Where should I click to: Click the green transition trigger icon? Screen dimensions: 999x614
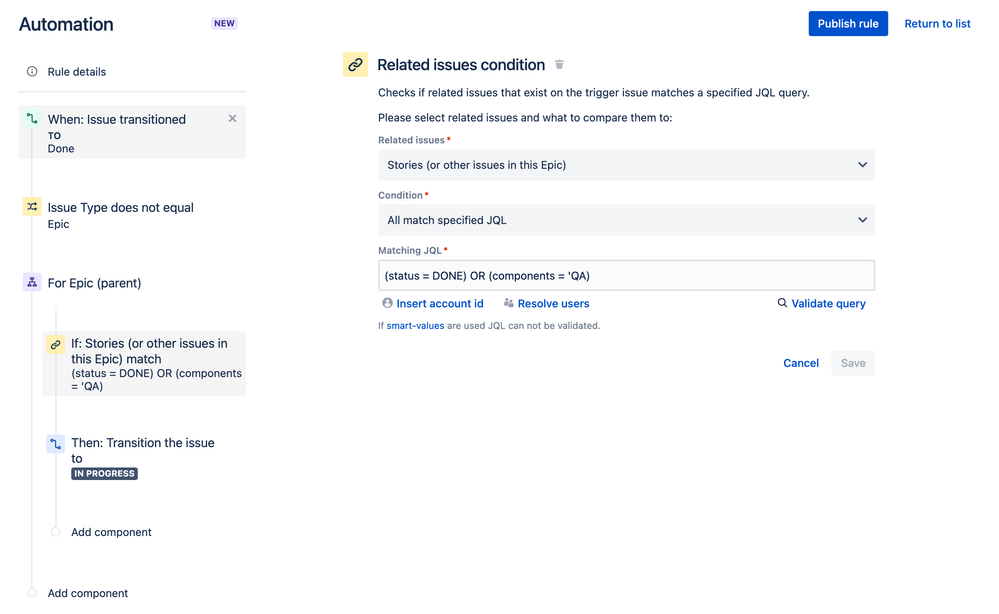[32, 119]
